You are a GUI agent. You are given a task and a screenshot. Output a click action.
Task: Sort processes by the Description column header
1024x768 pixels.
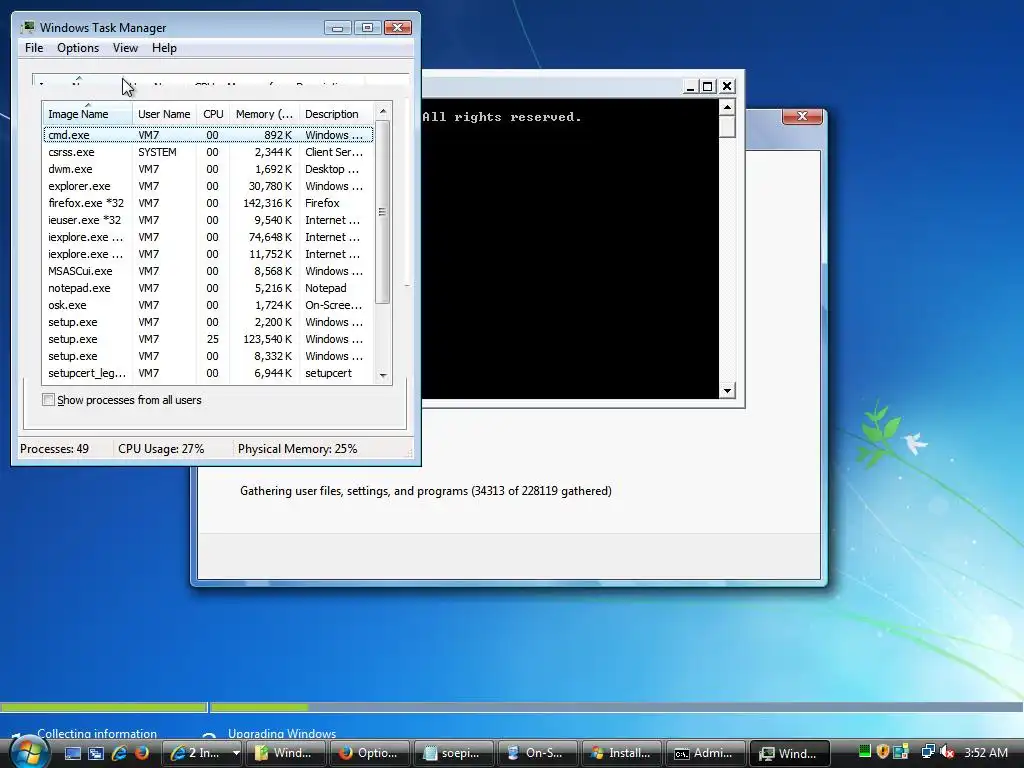point(336,114)
